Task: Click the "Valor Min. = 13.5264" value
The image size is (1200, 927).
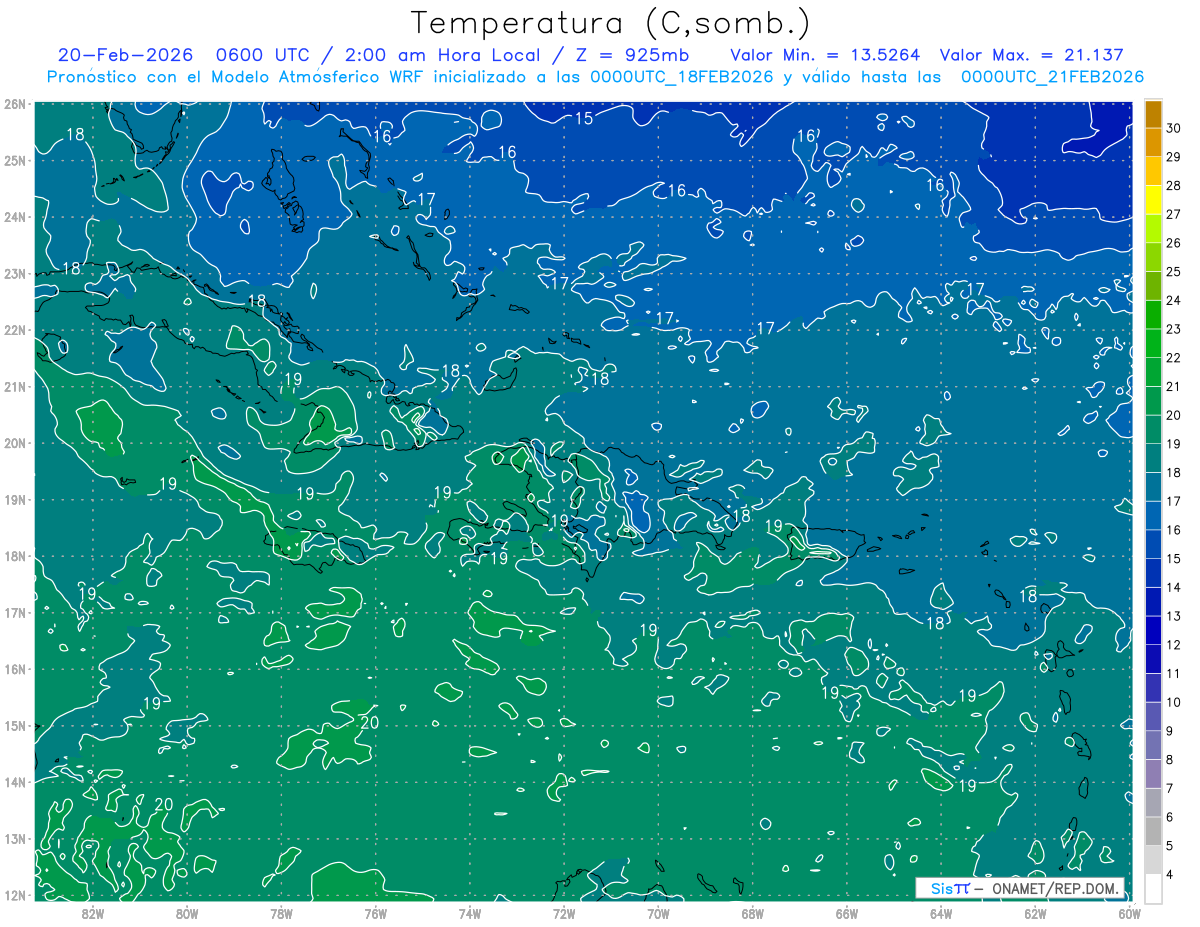Action: (826, 55)
